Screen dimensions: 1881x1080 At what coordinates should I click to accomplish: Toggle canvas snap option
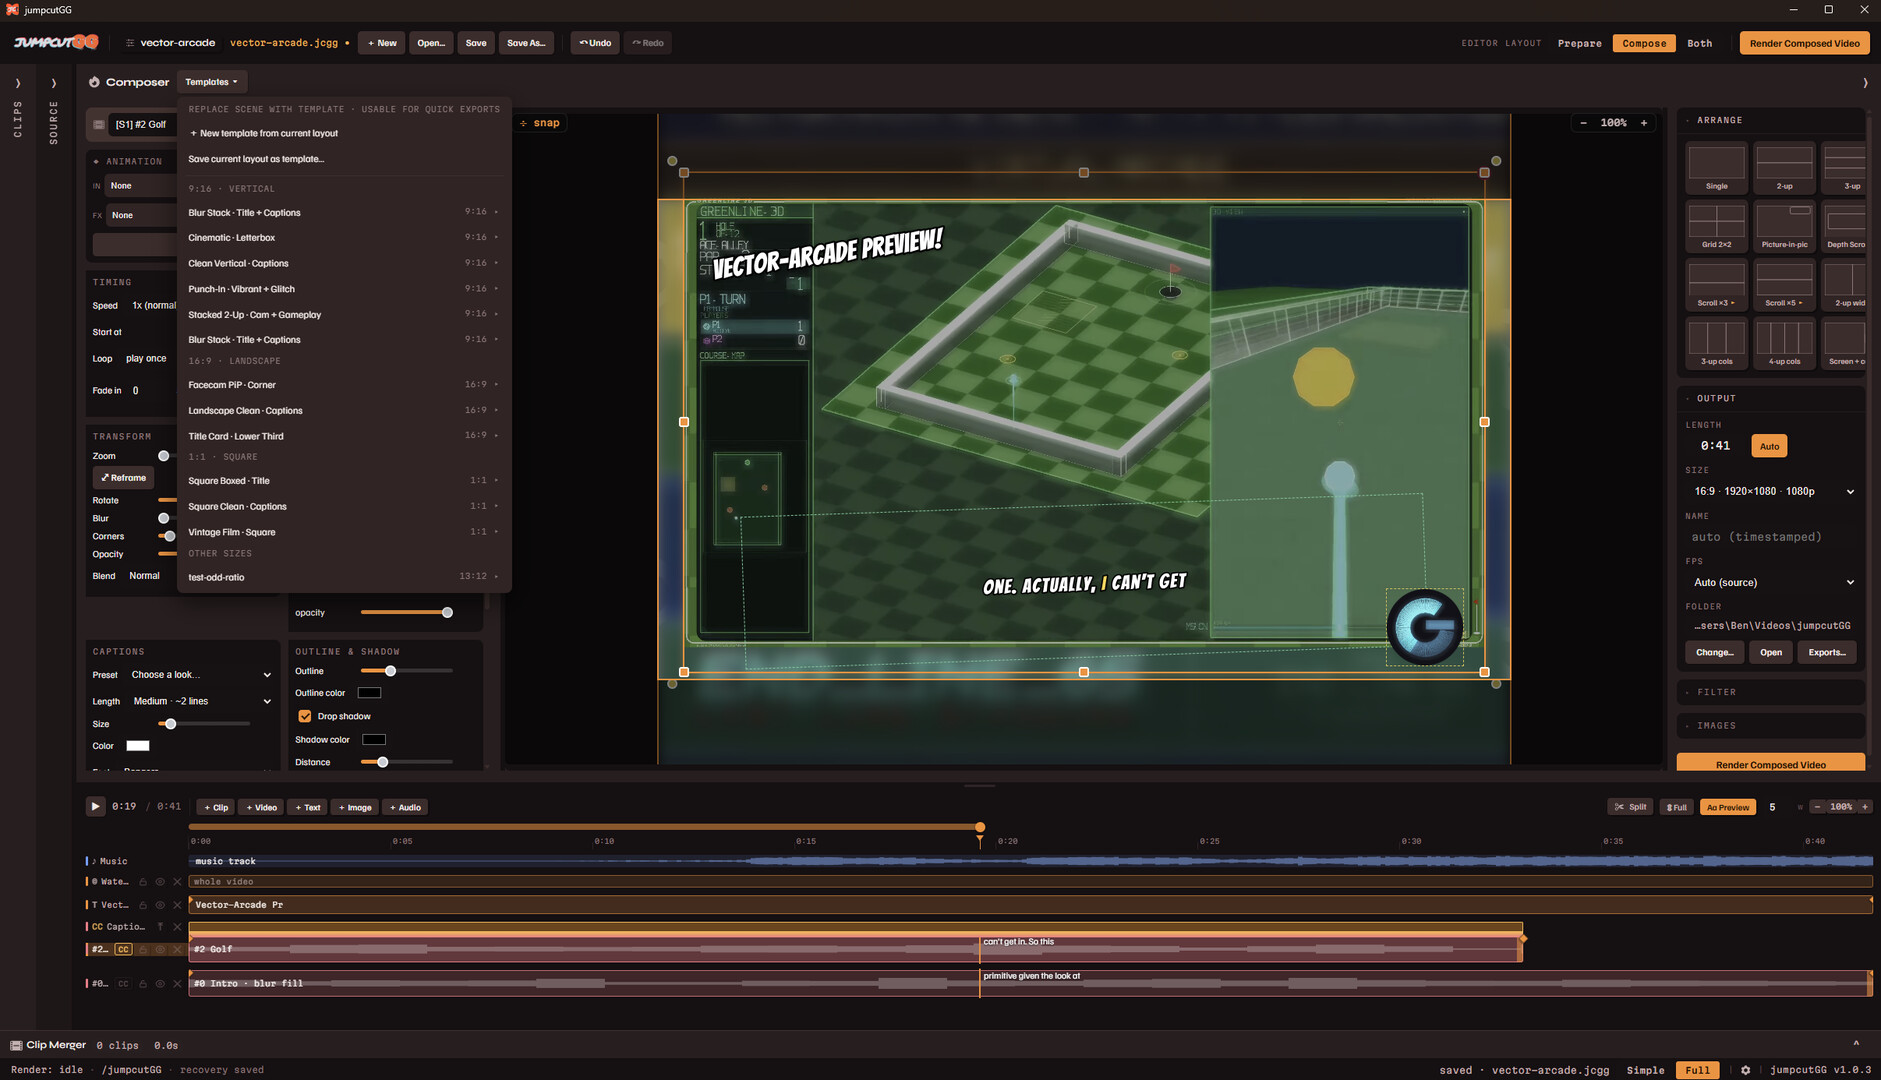tap(540, 123)
